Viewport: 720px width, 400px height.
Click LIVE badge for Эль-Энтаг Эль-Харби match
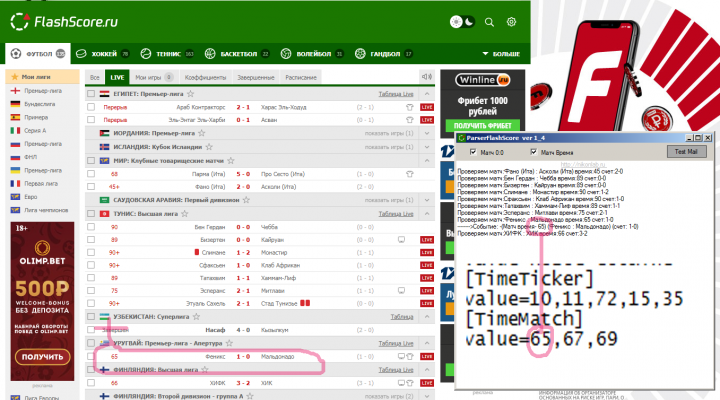pyautogui.click(x=427, y=120)
